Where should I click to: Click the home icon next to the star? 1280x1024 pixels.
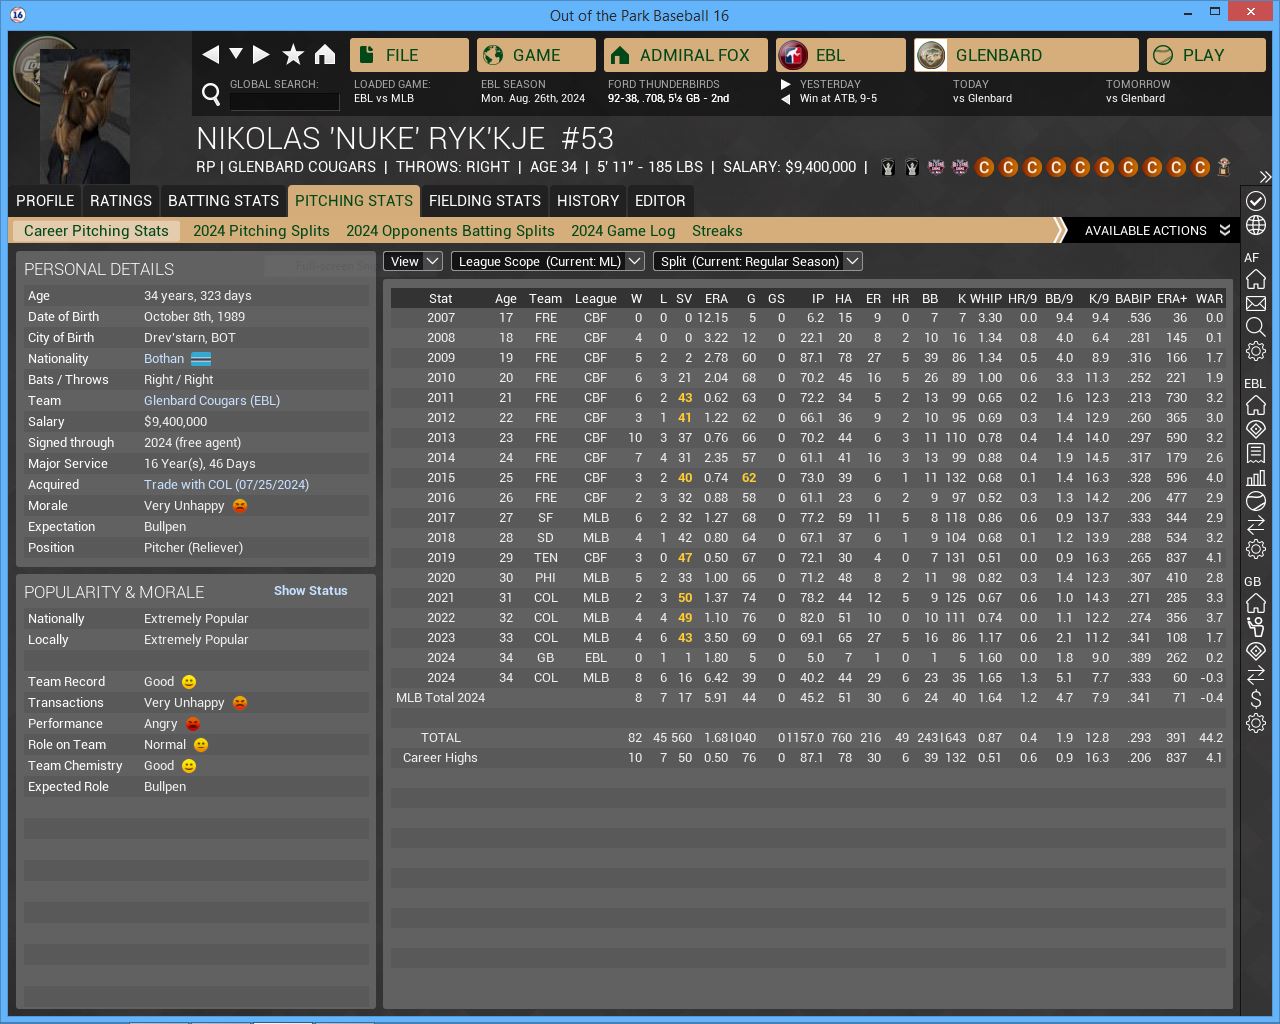(x=325, y=55)
